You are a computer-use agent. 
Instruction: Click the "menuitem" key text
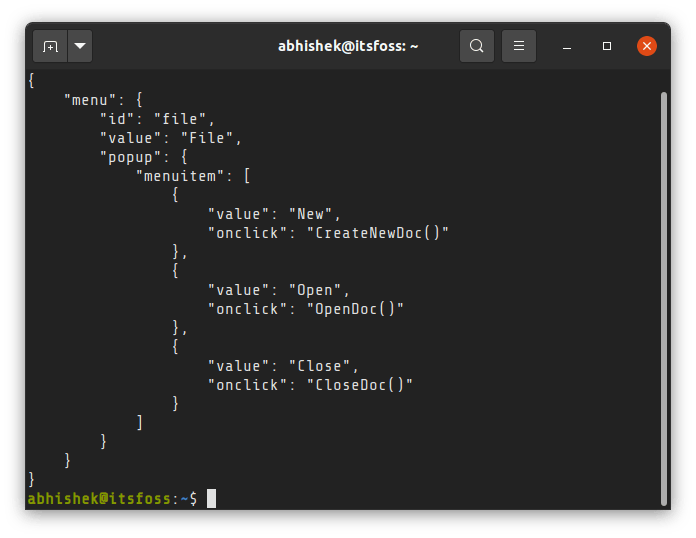point(180,176)
